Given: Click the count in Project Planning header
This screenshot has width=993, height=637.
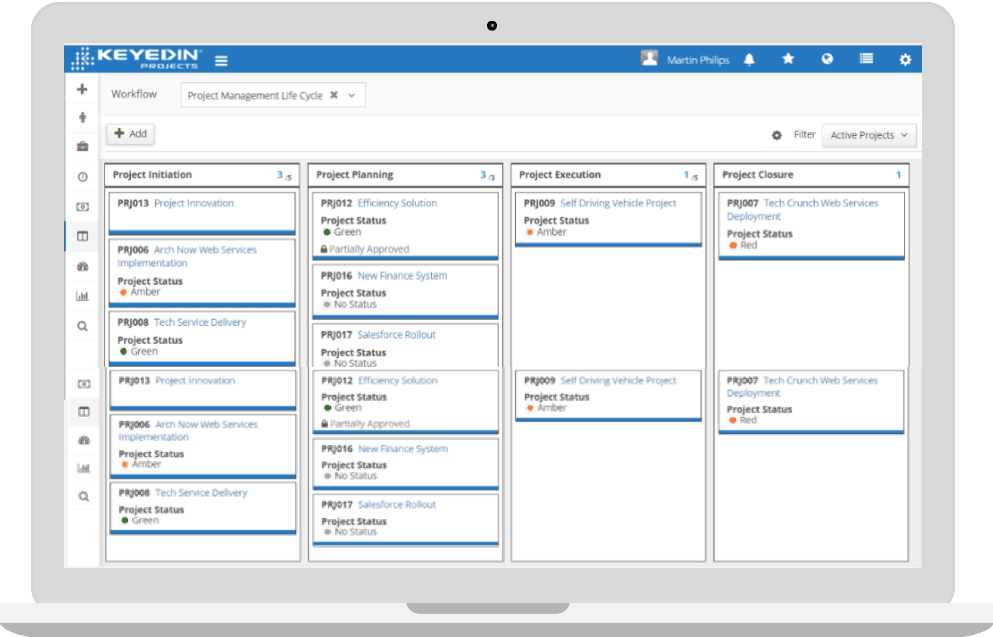Looking at the screenshot, I should point(487,175).
